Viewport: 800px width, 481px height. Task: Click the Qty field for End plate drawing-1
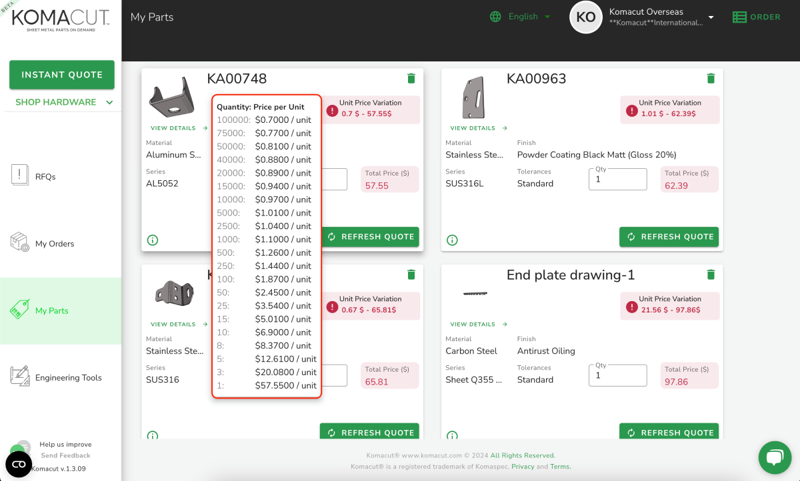pos(618,376)
